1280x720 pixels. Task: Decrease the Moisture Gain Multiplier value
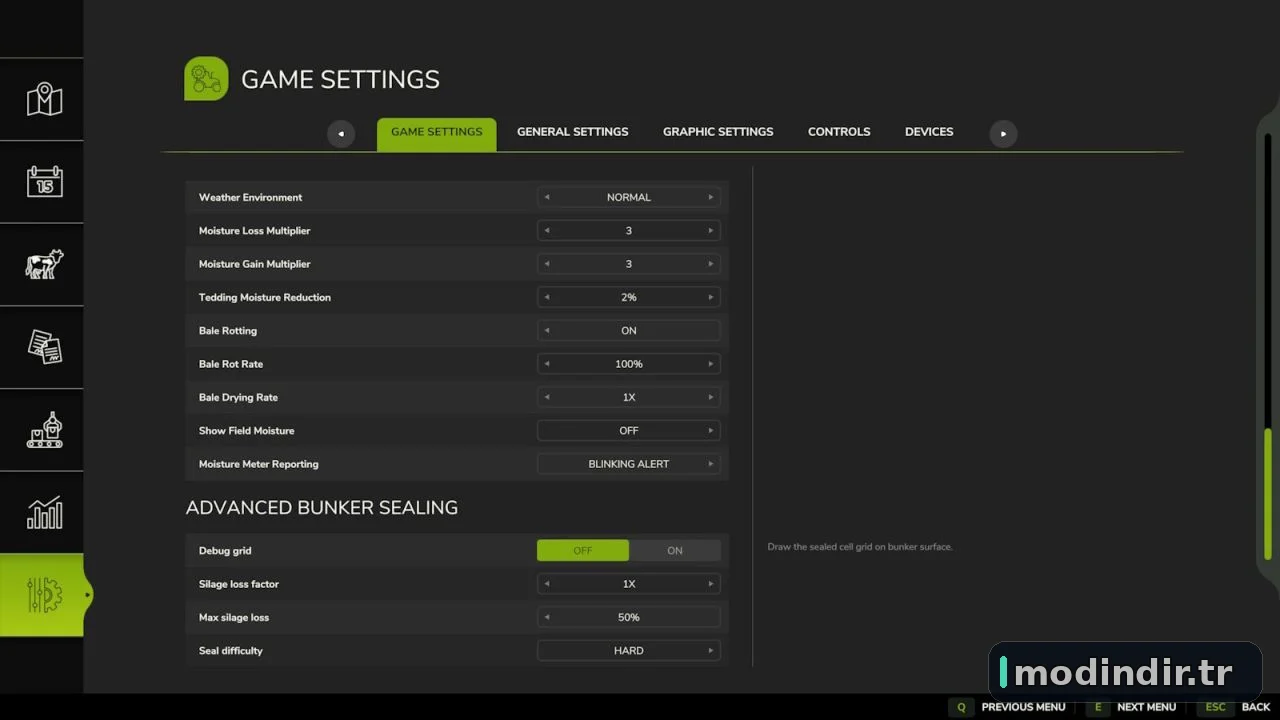click(x=546, y=264)
